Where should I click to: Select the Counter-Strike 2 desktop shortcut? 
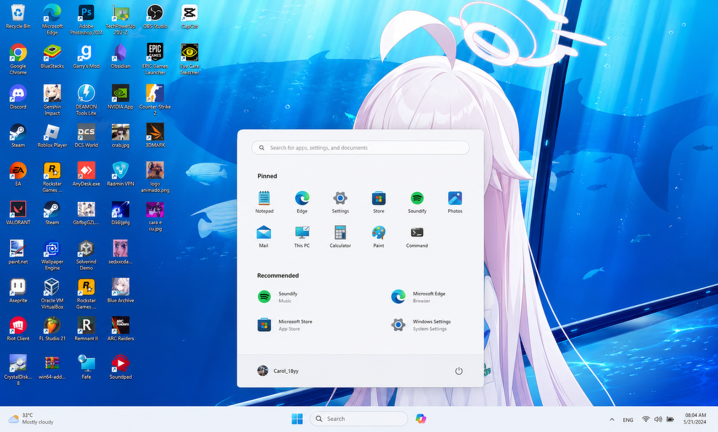[x=155, y=100]
